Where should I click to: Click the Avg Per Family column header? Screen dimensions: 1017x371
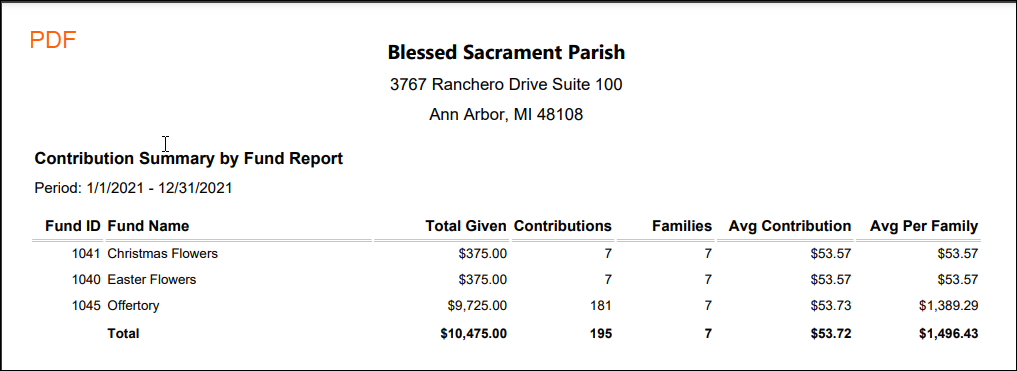tap(924, 226)
